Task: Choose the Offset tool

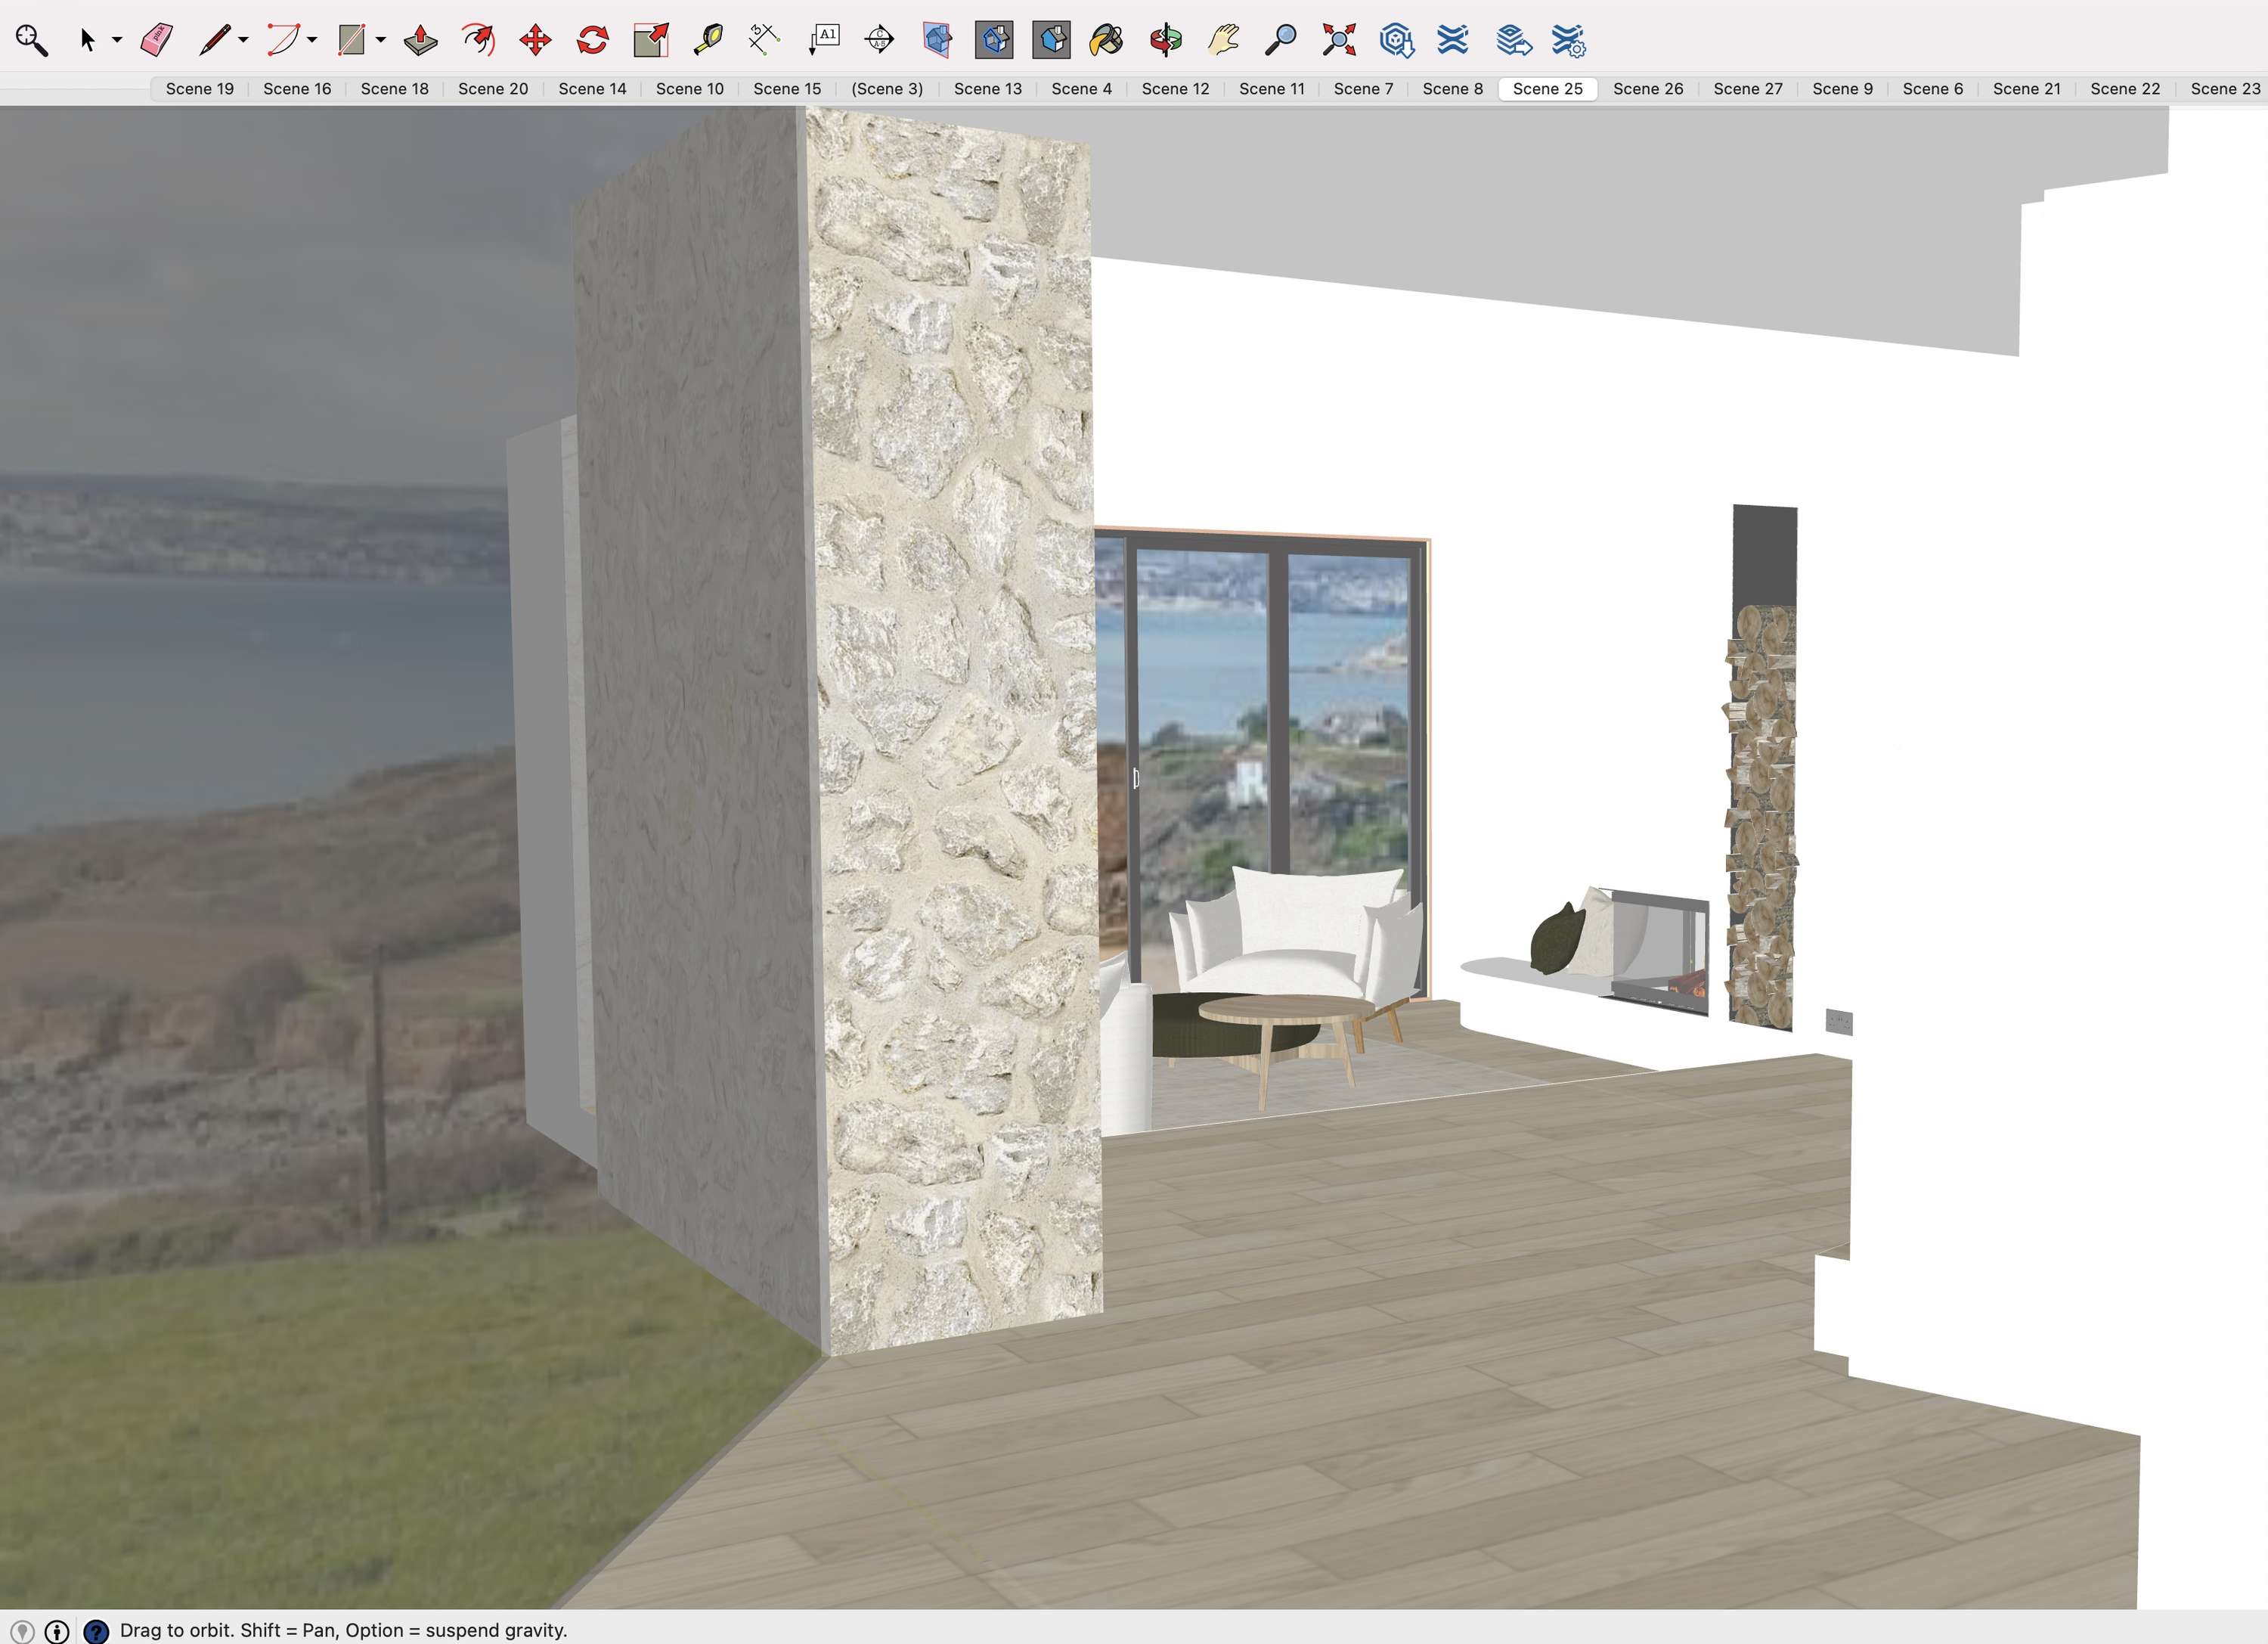Action: click(479, 40)
